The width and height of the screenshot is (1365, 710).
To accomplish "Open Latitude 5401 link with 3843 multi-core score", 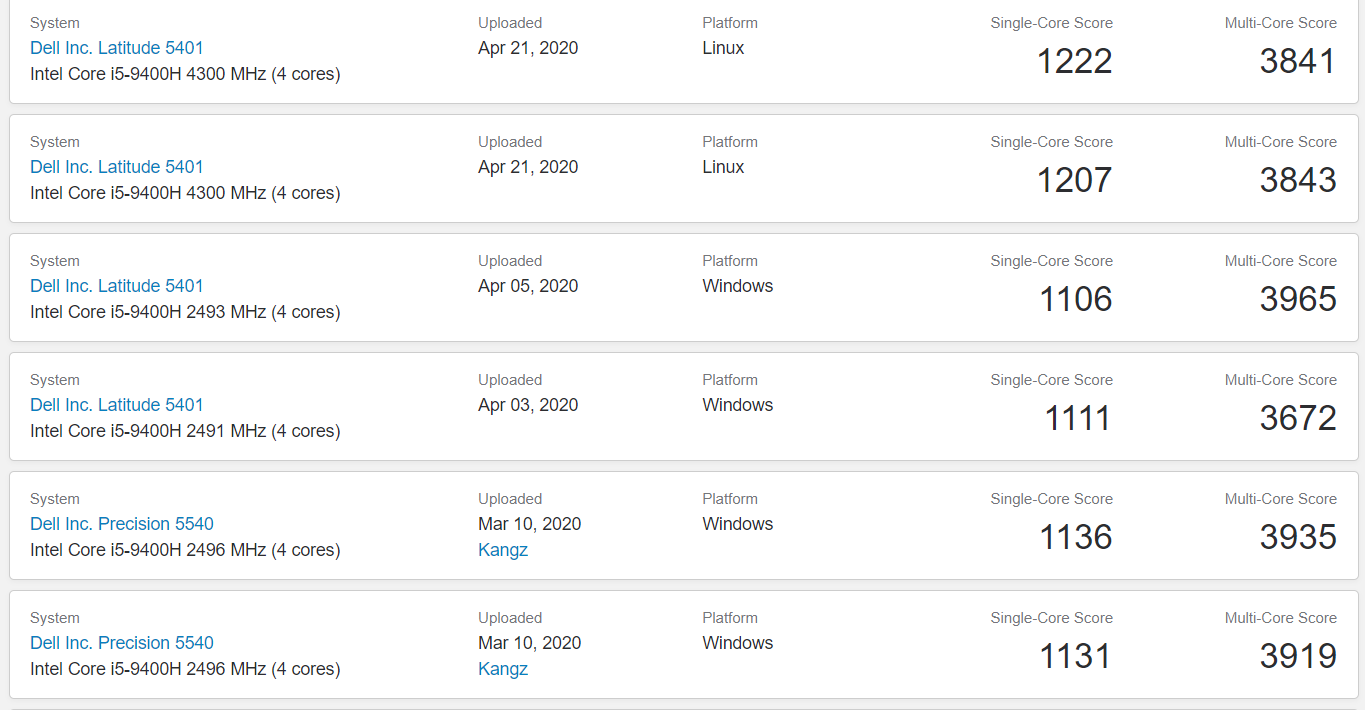I will (117, 167).
